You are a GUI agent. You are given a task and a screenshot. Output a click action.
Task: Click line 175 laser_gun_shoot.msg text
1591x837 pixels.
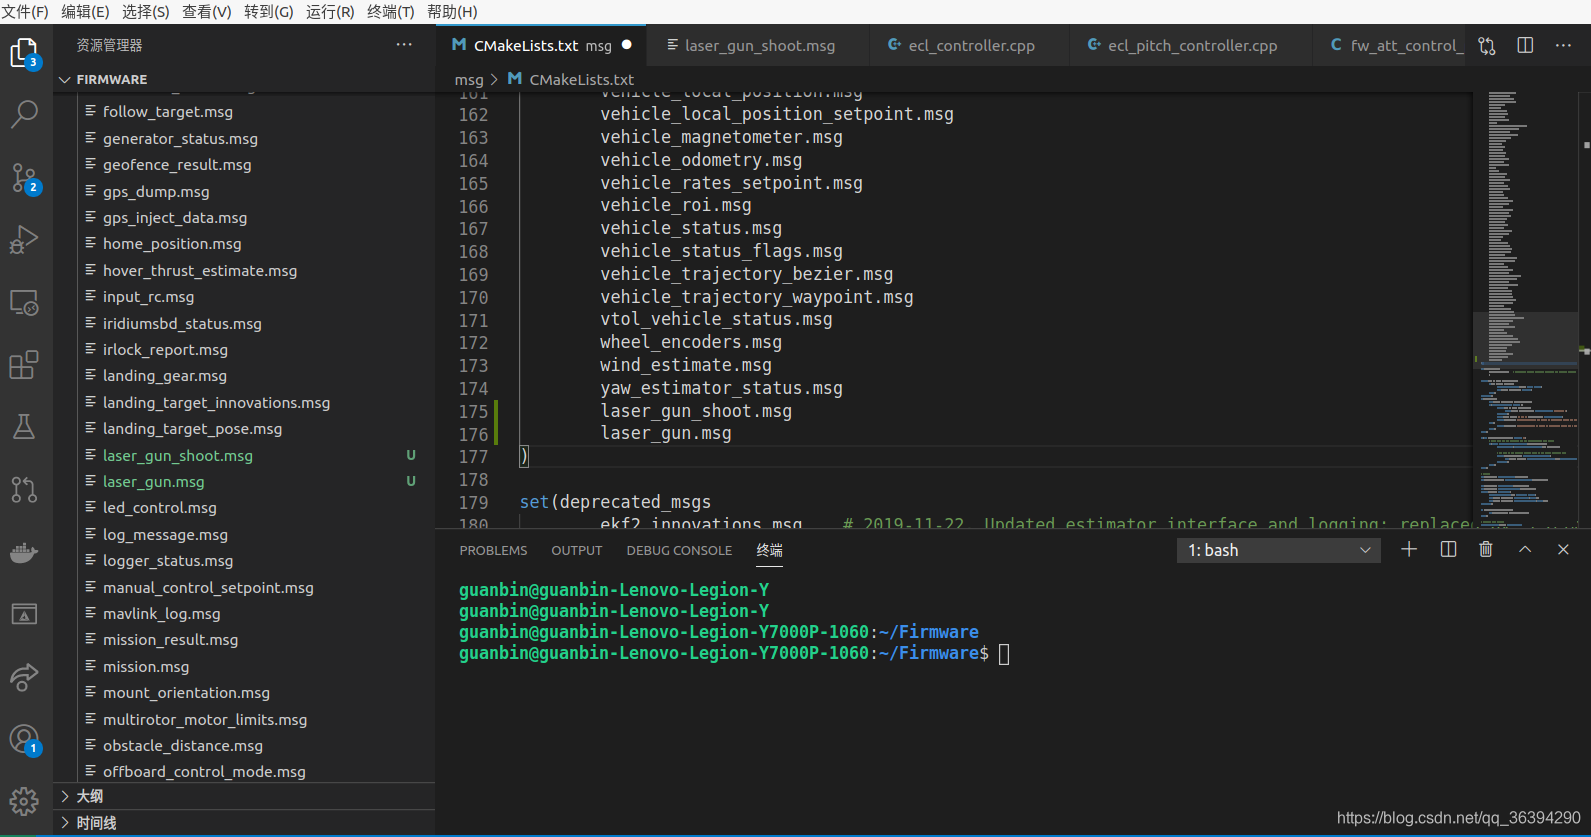tap(696, 411)
